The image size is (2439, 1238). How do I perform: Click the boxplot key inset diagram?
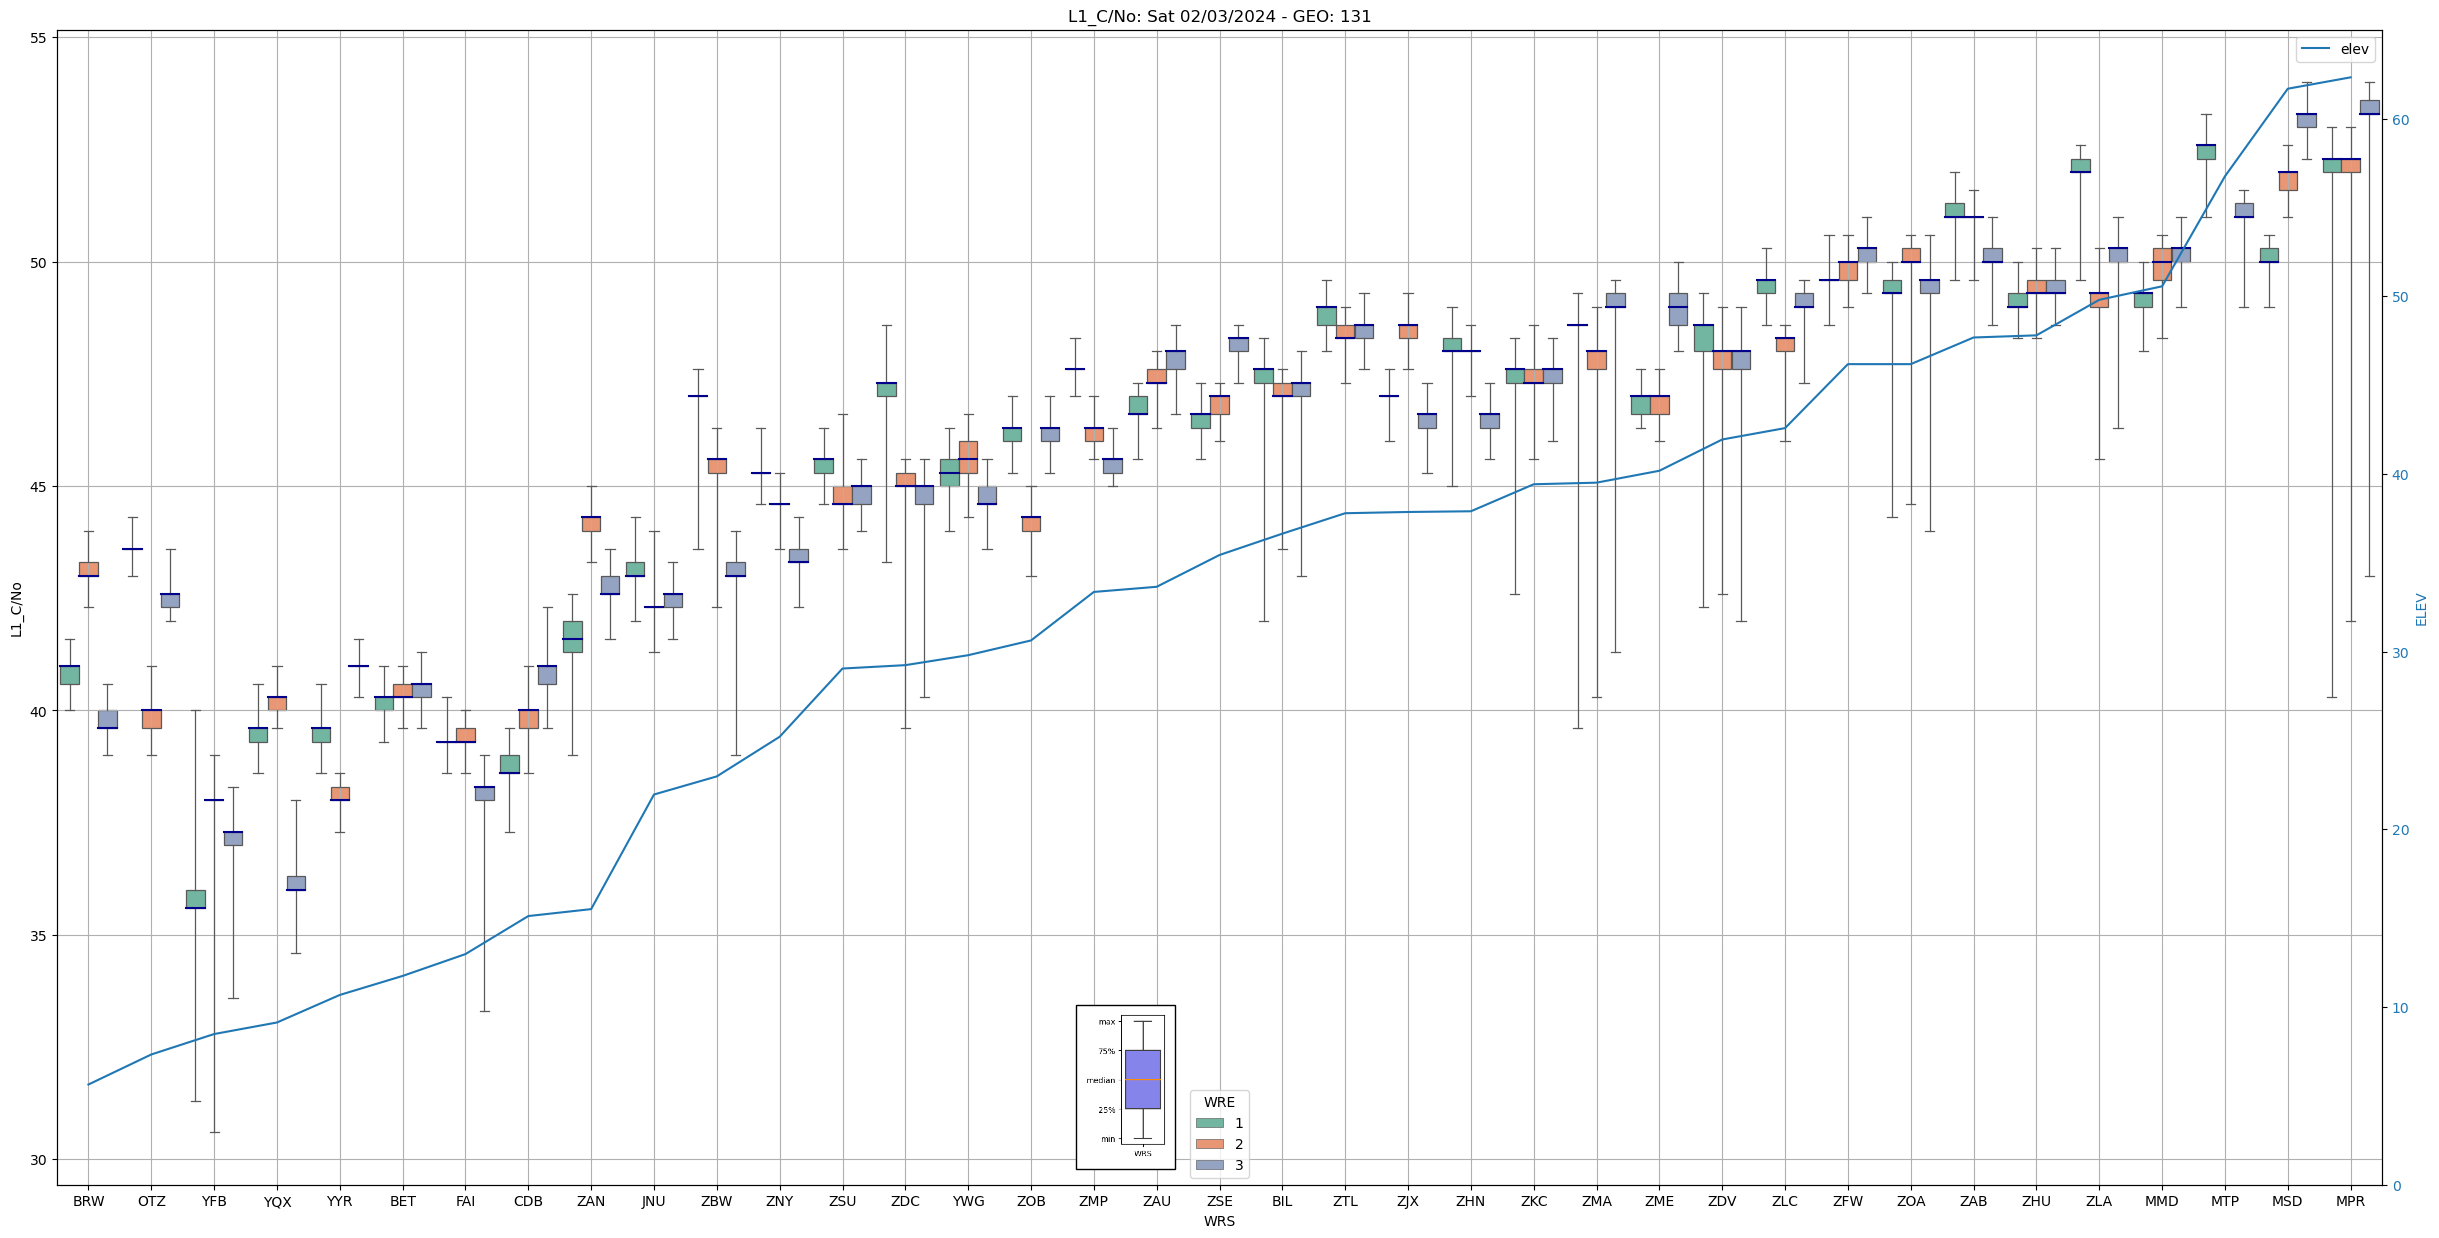tap(1125, 1087)
